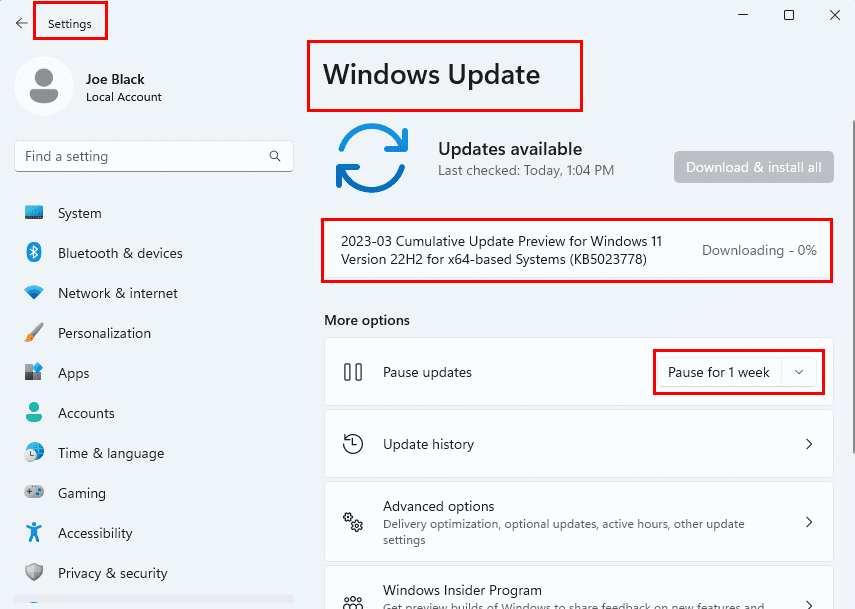Click the Accounts person icon
This screenshot has width=855, height=609.
tap(34, 413)
